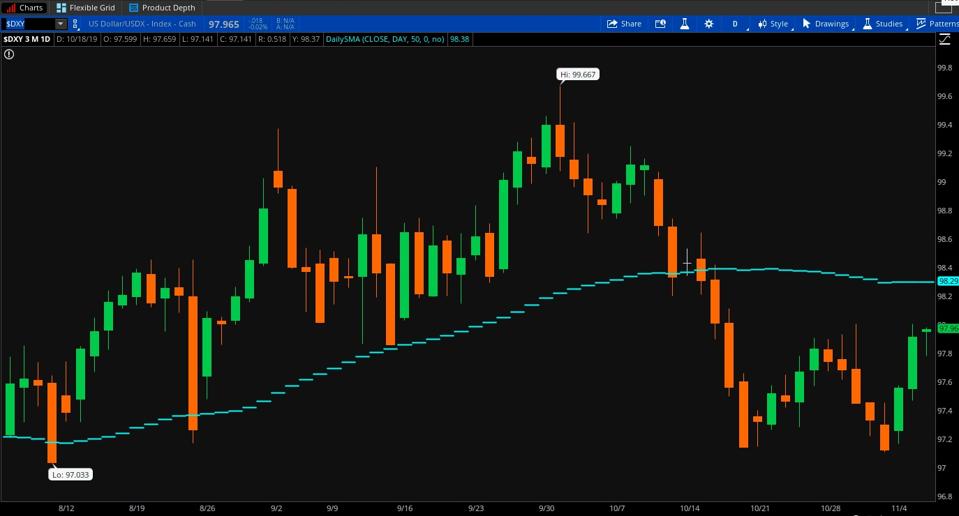Click the H: 97.659 high value
The image size is (959, 516).
159,39
